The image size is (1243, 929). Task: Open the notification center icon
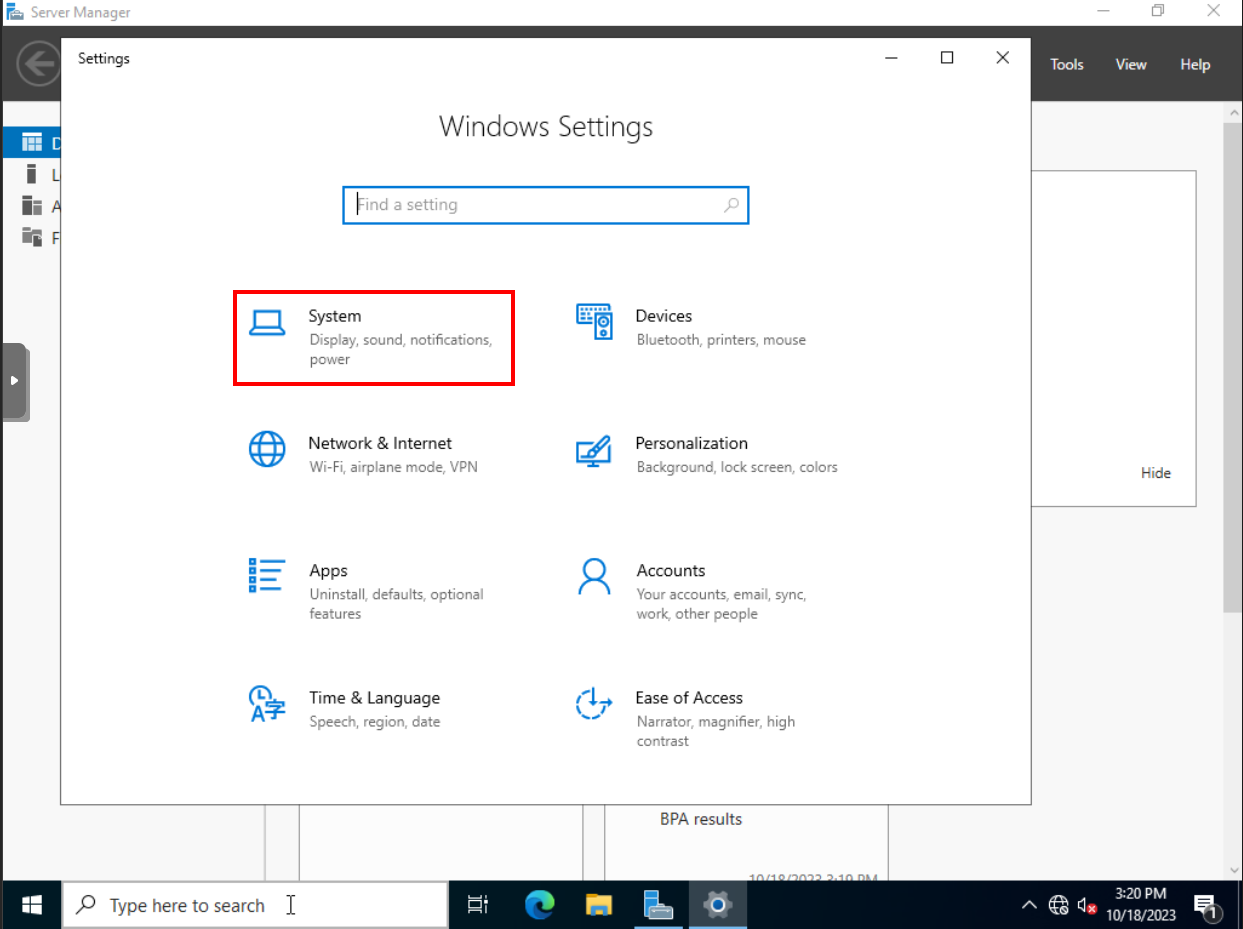click(x=1206, y=906)
